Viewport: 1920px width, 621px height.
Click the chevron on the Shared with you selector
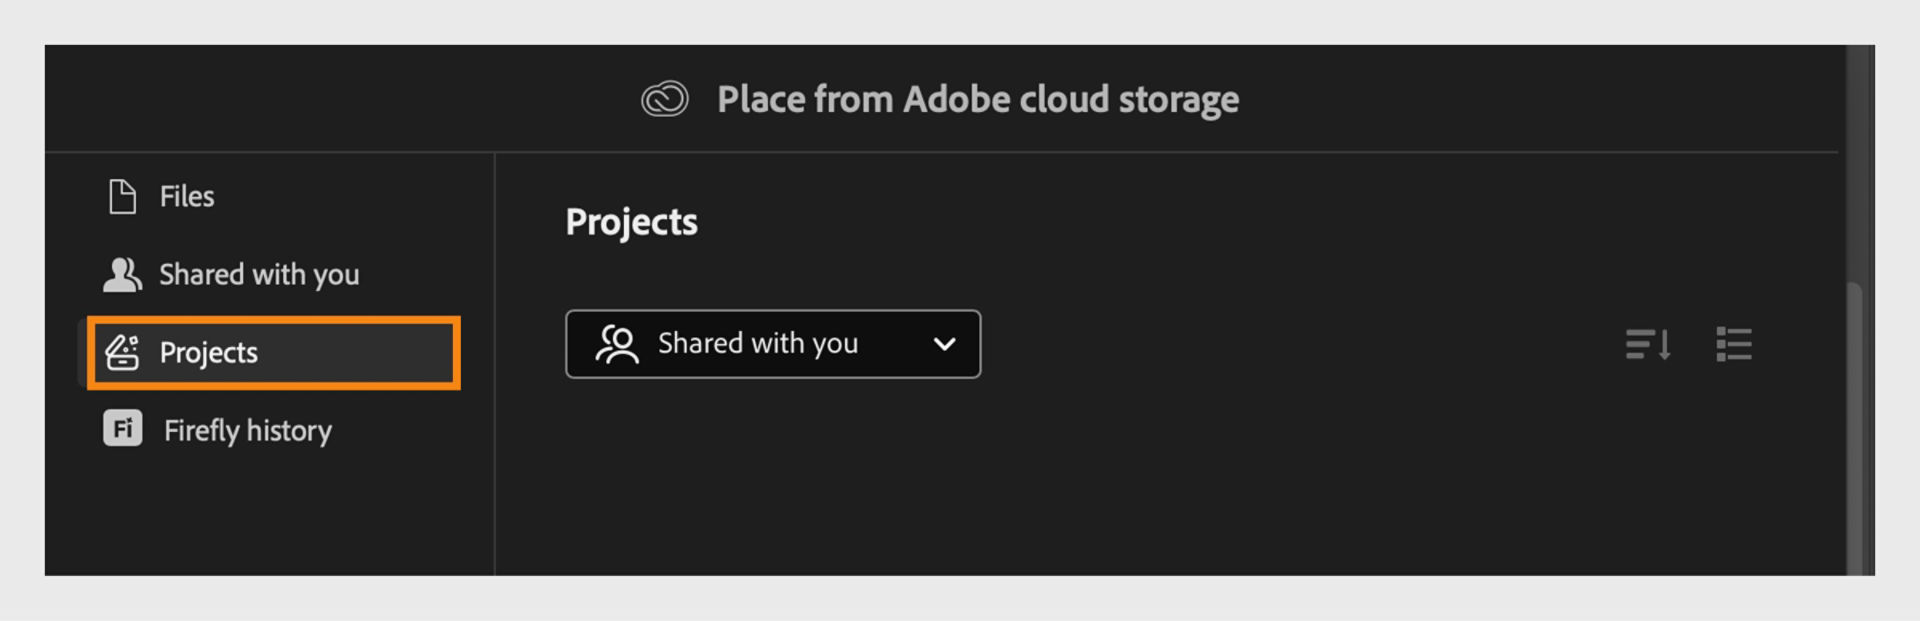click(942, 344)
